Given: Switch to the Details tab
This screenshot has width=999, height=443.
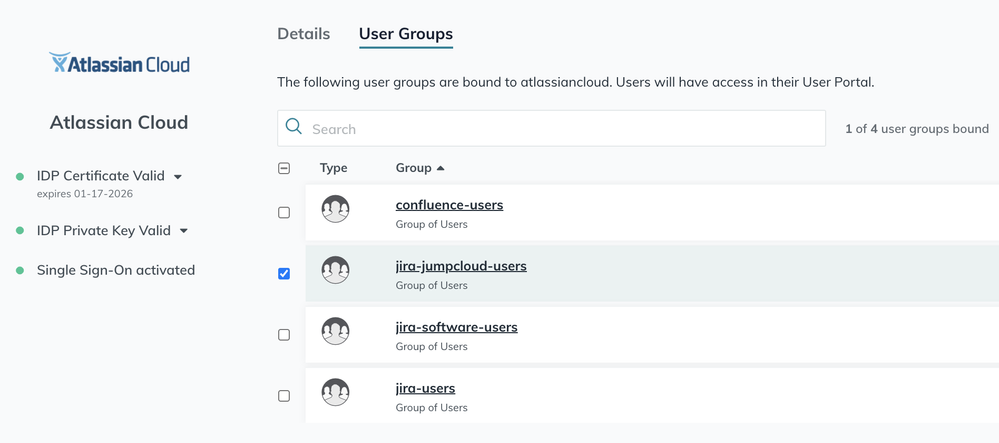Looking at the screenshot, I should coord(303,34).
